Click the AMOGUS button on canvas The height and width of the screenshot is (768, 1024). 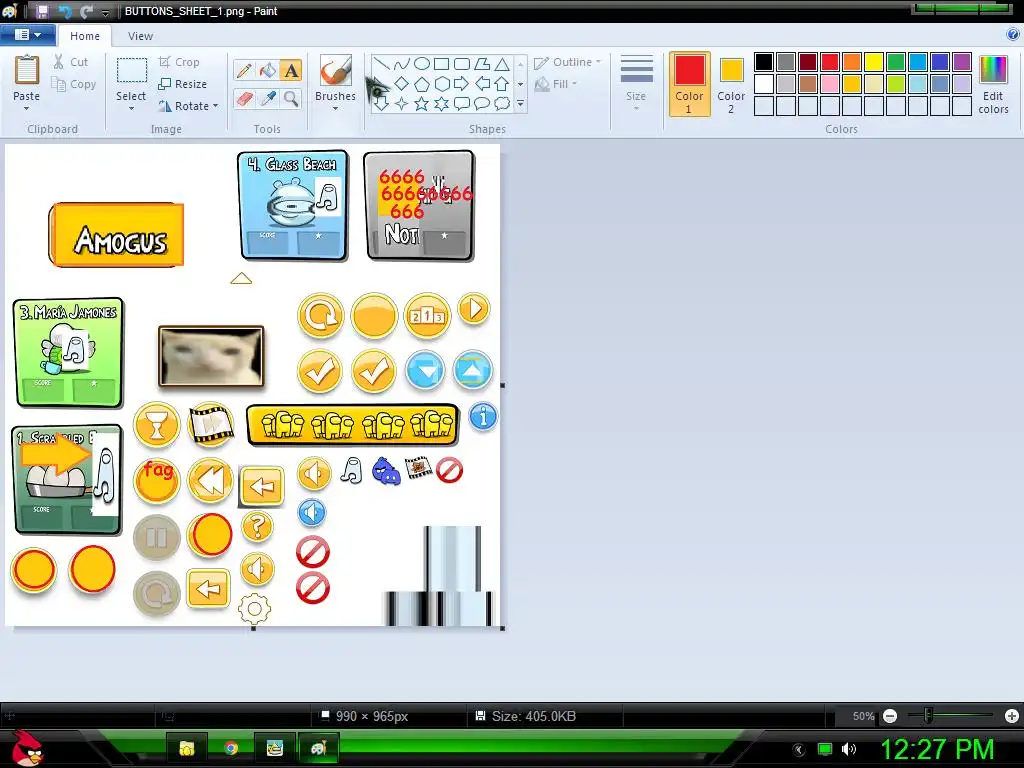click(x=117, y=235)
